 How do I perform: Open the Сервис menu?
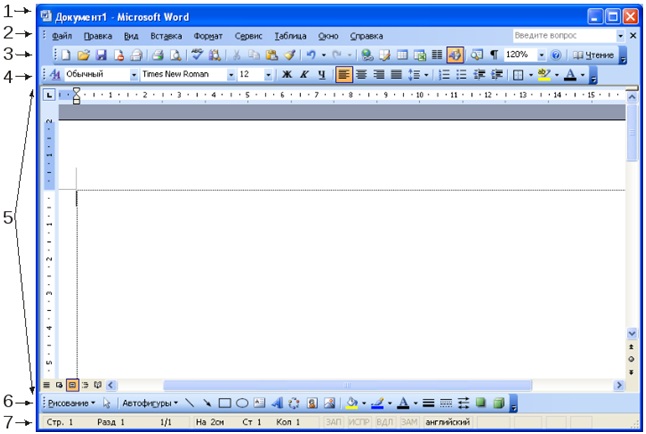click(248, 36)
